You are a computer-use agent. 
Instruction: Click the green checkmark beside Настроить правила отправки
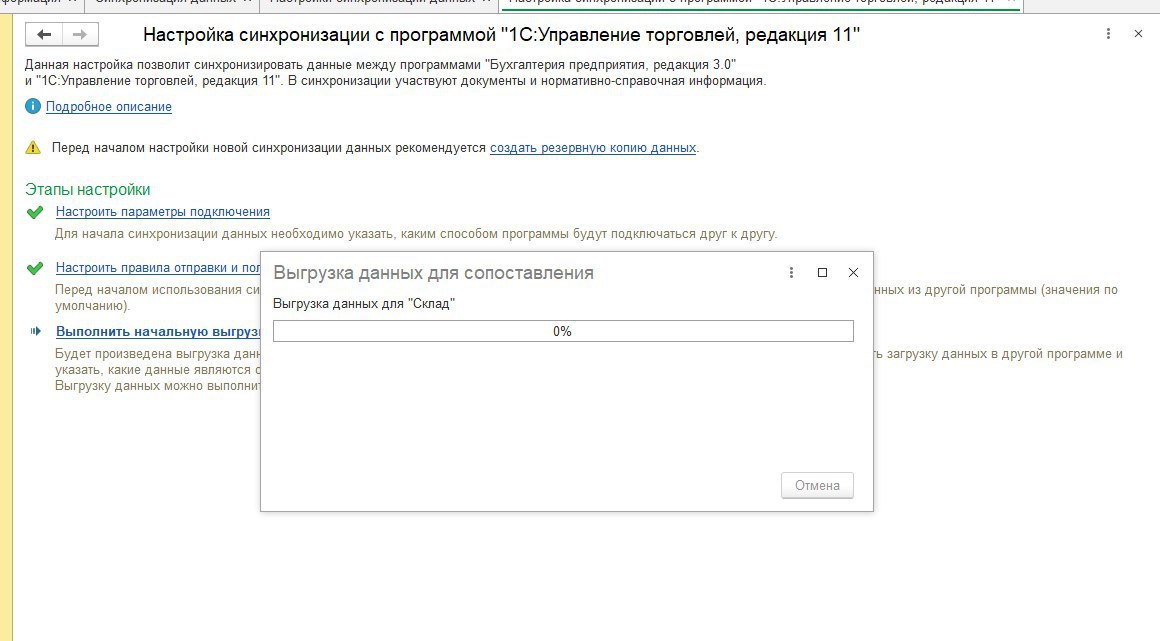(35, 268)
